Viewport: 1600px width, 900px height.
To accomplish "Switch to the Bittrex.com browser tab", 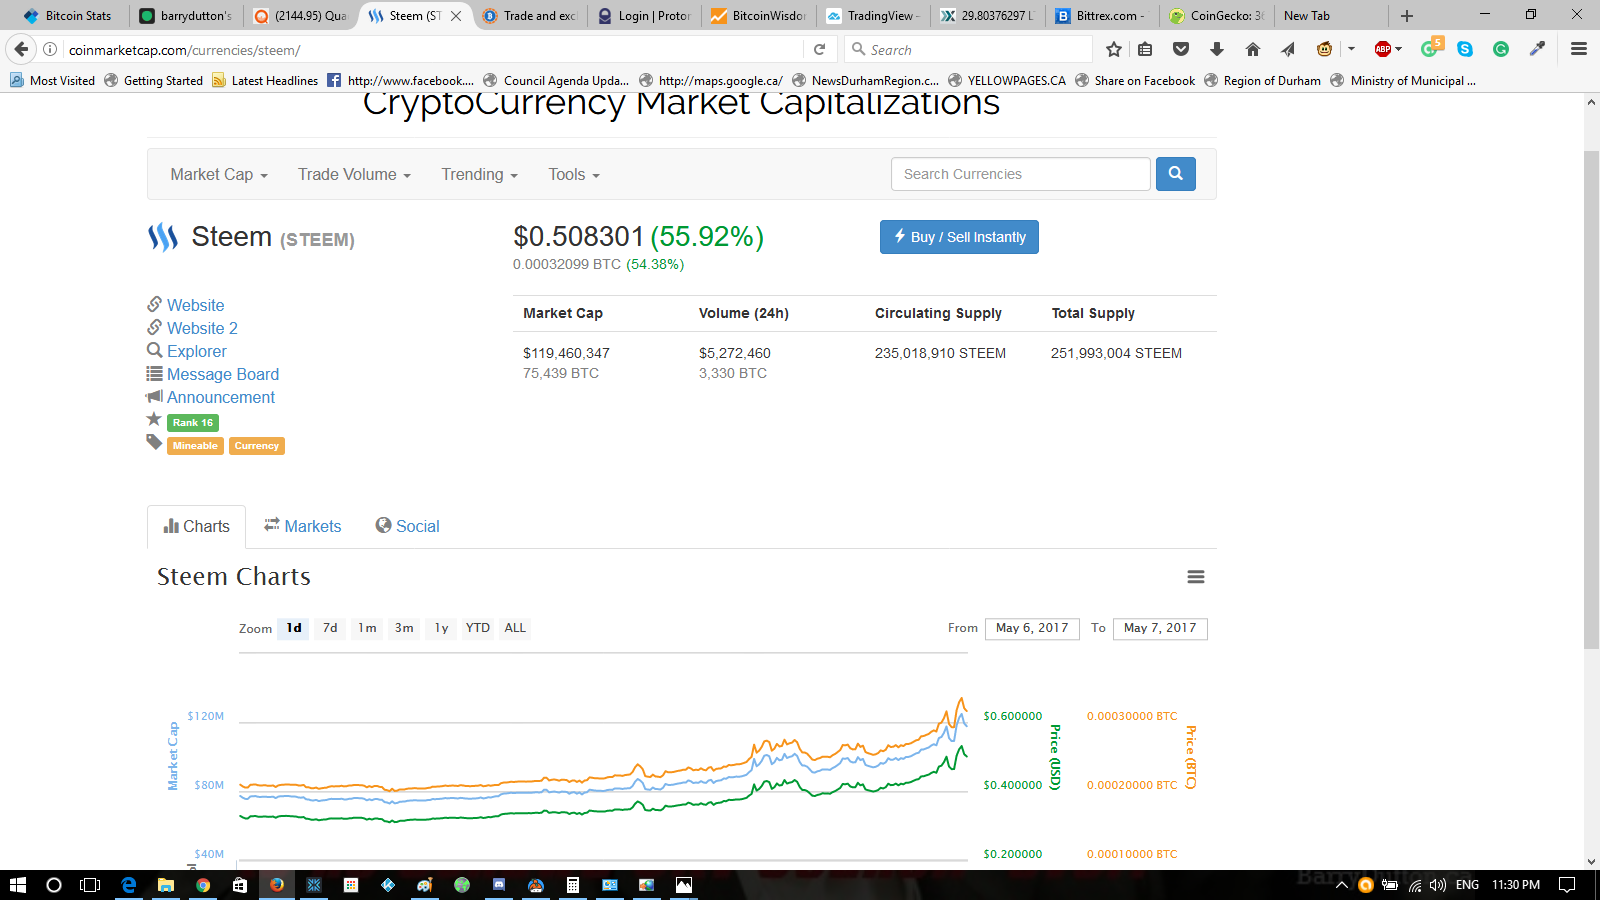I will (x=1101, y=16).
